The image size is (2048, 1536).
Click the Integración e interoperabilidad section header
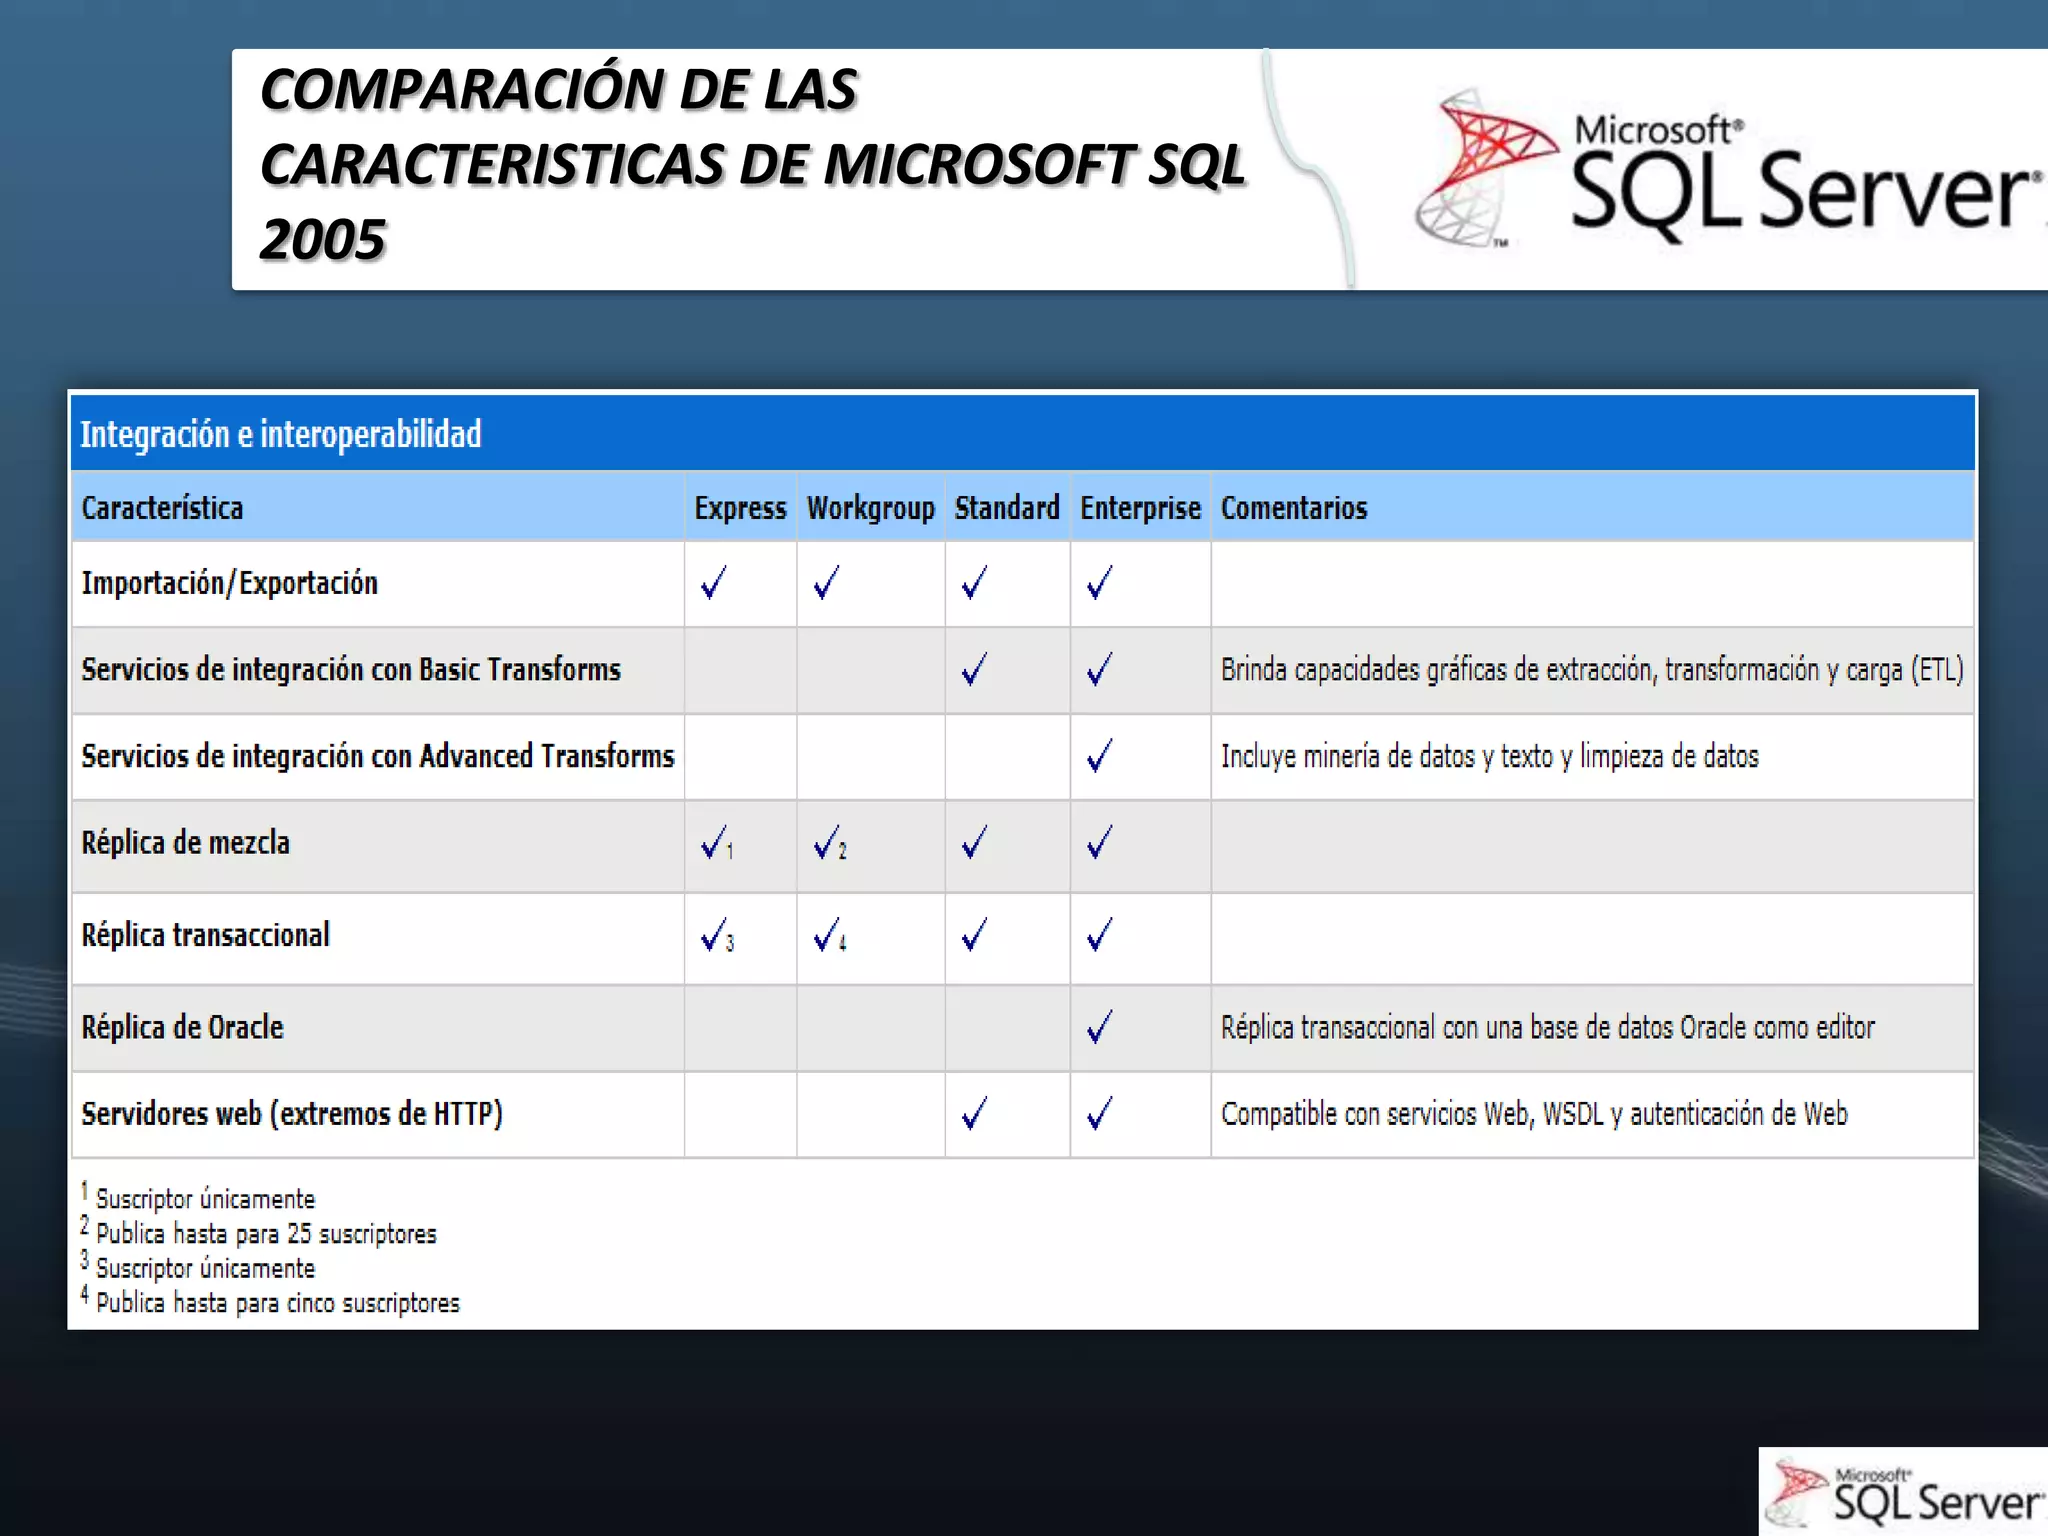point(281,434)
